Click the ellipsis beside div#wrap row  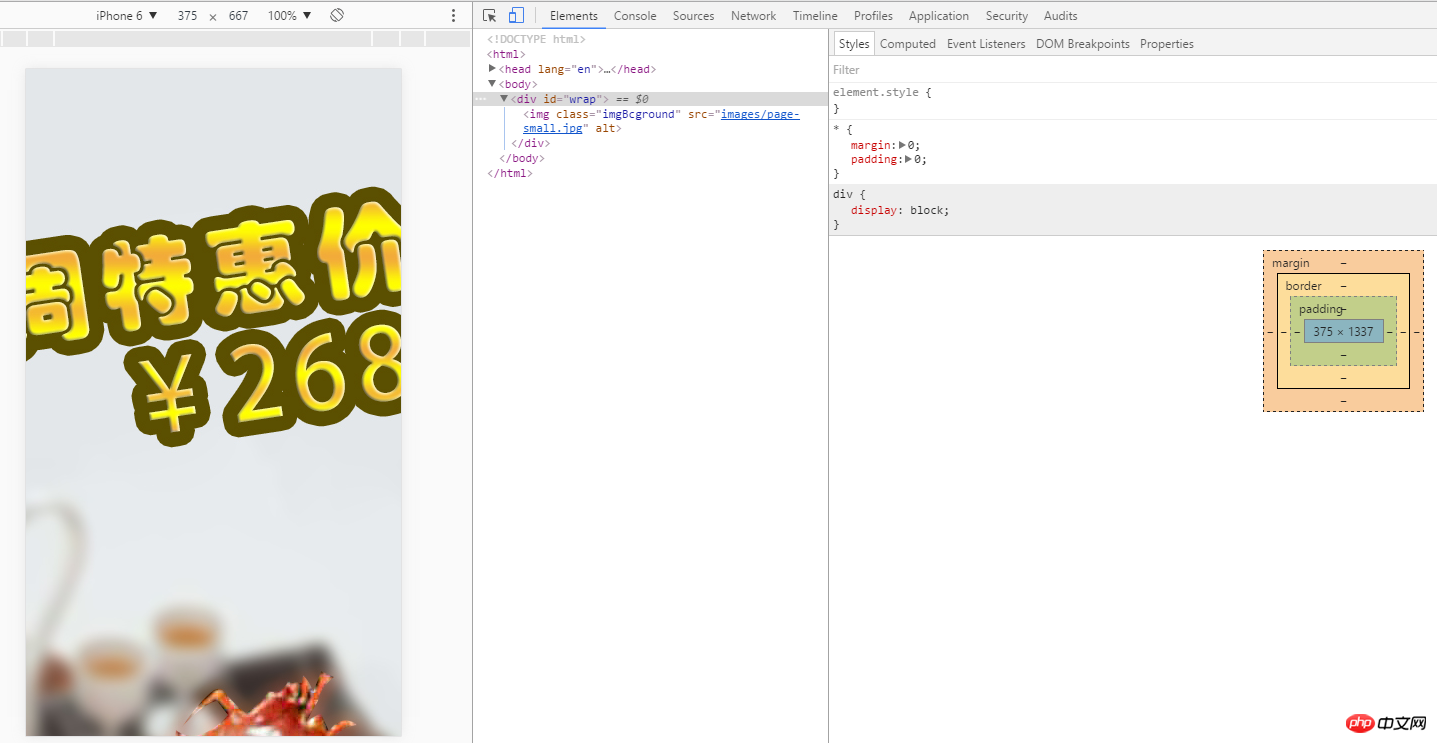(481, 99)
